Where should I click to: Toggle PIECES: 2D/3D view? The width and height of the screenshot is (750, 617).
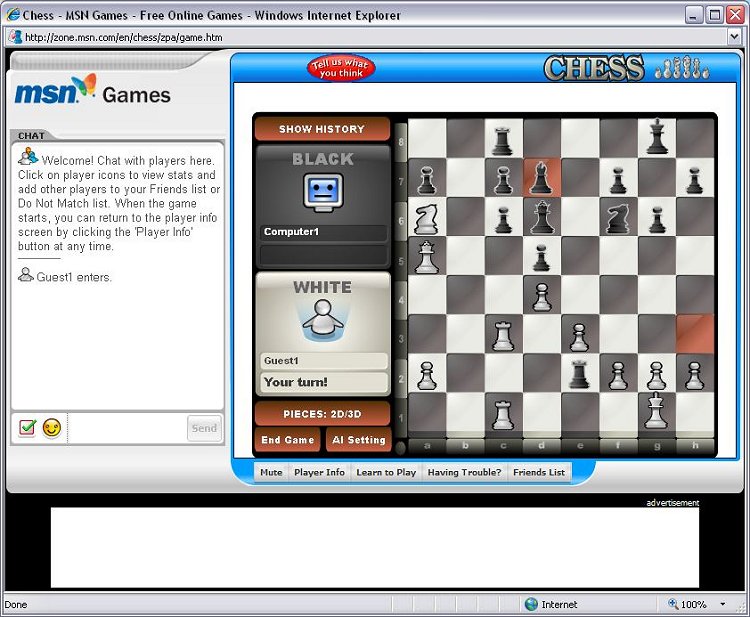click(x=322, y=414)
